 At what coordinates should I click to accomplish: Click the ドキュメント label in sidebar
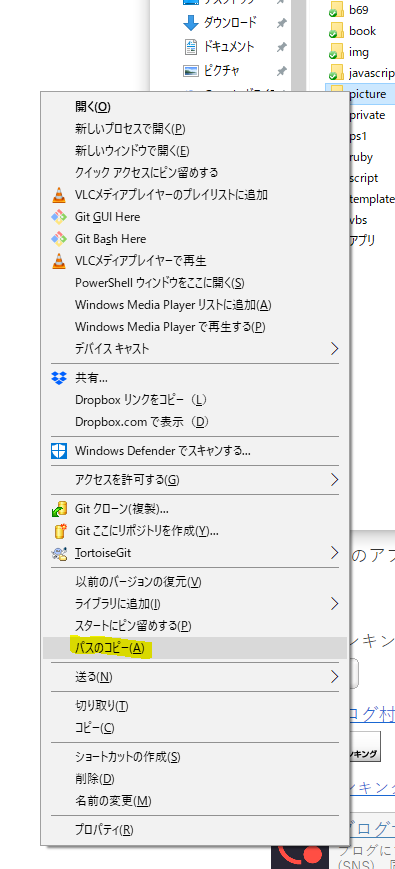point(229,47)
